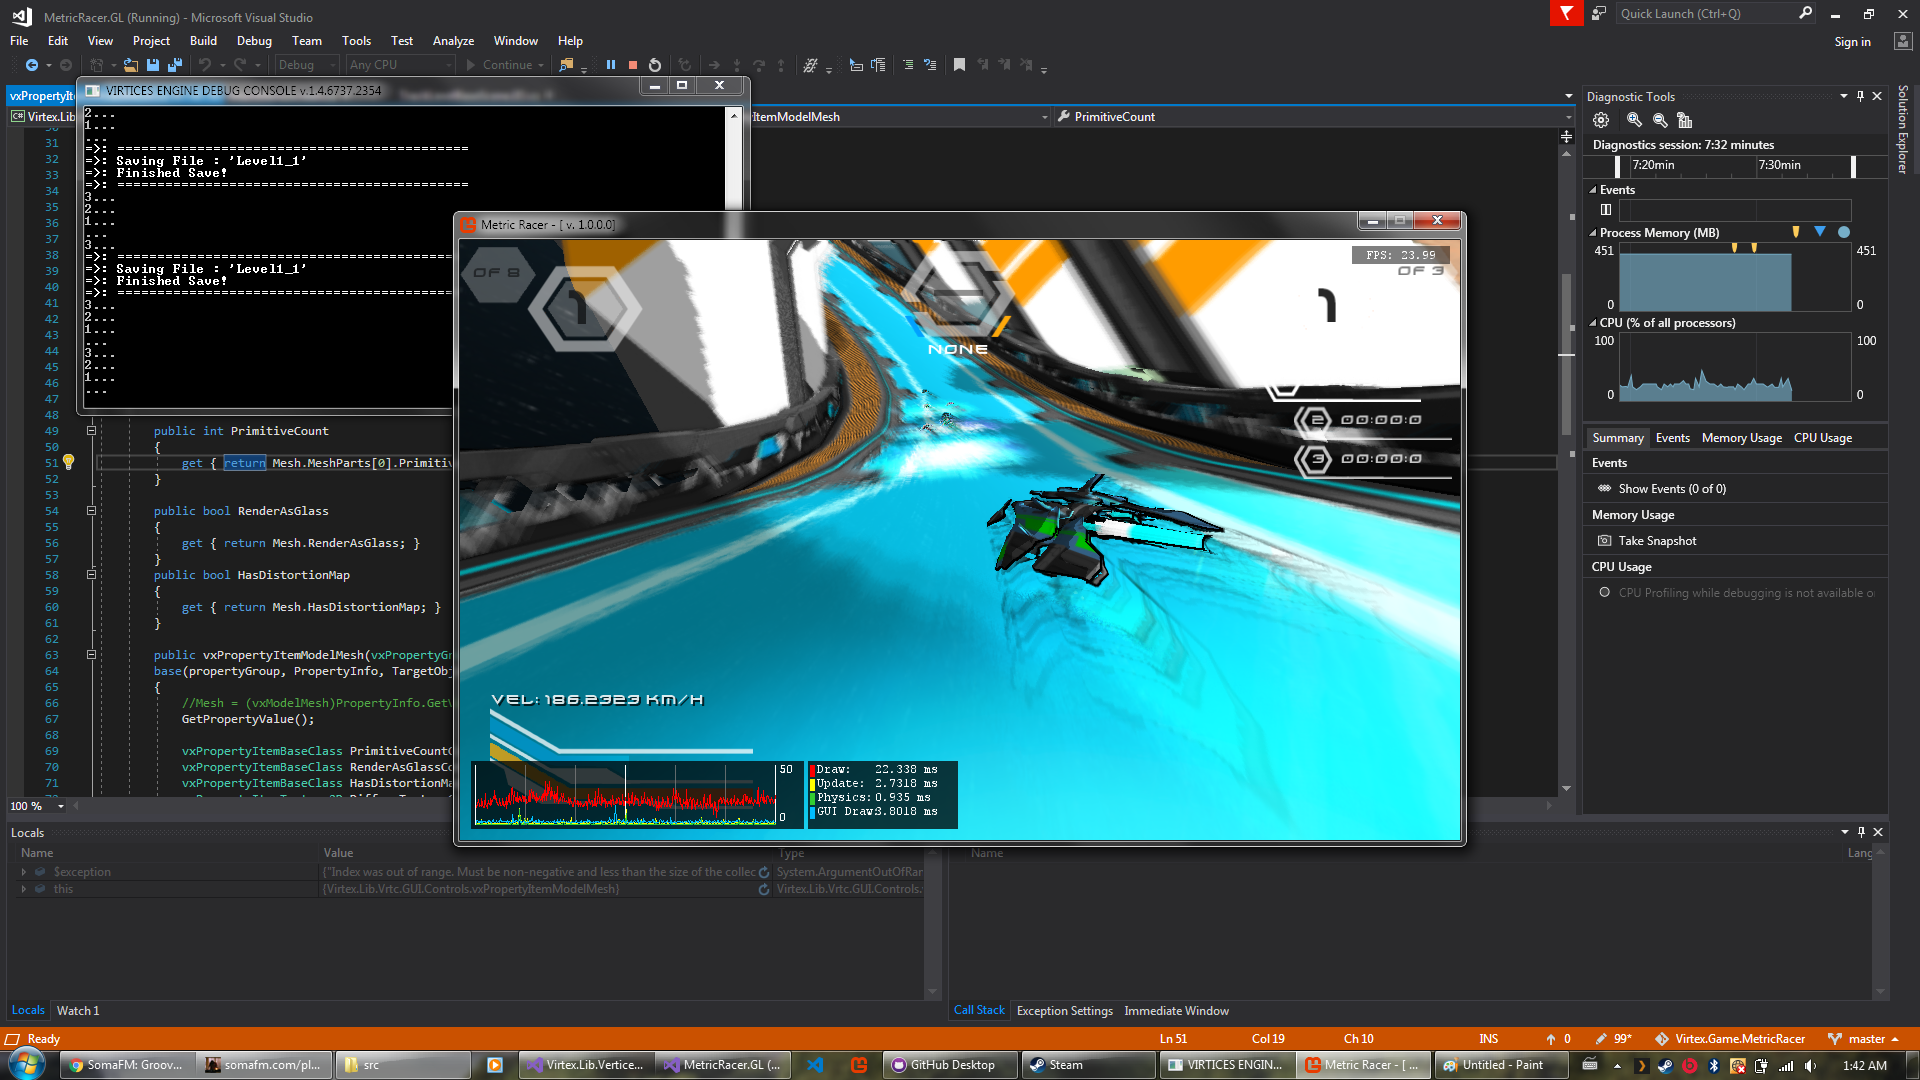
Task: Click Take Snapshot in Memory Usage
Action: [1656, 541]
